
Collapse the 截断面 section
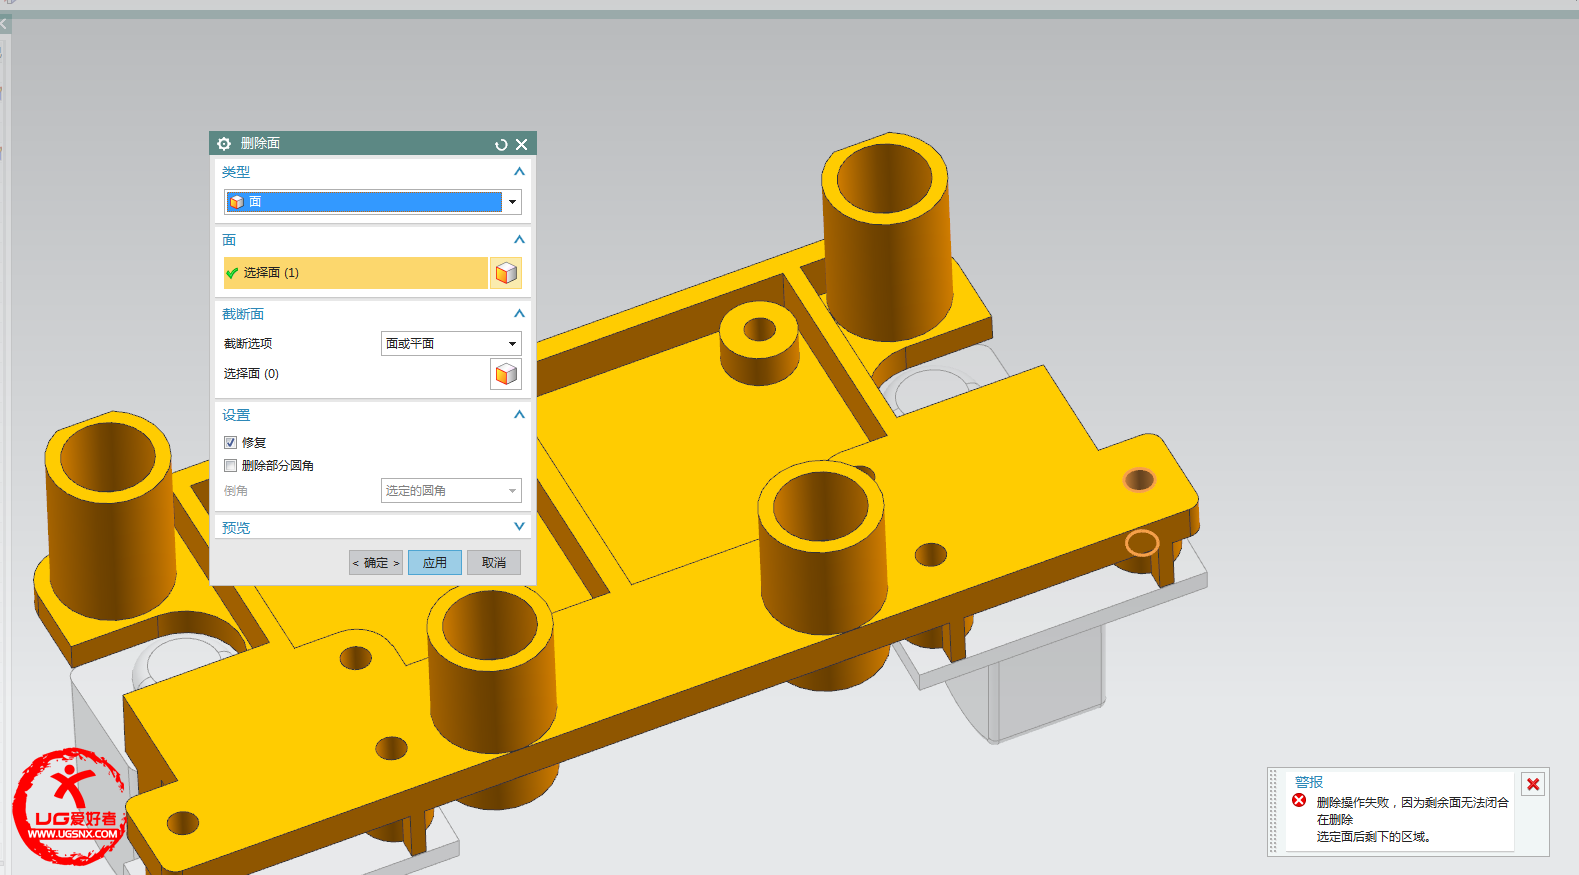519,314
